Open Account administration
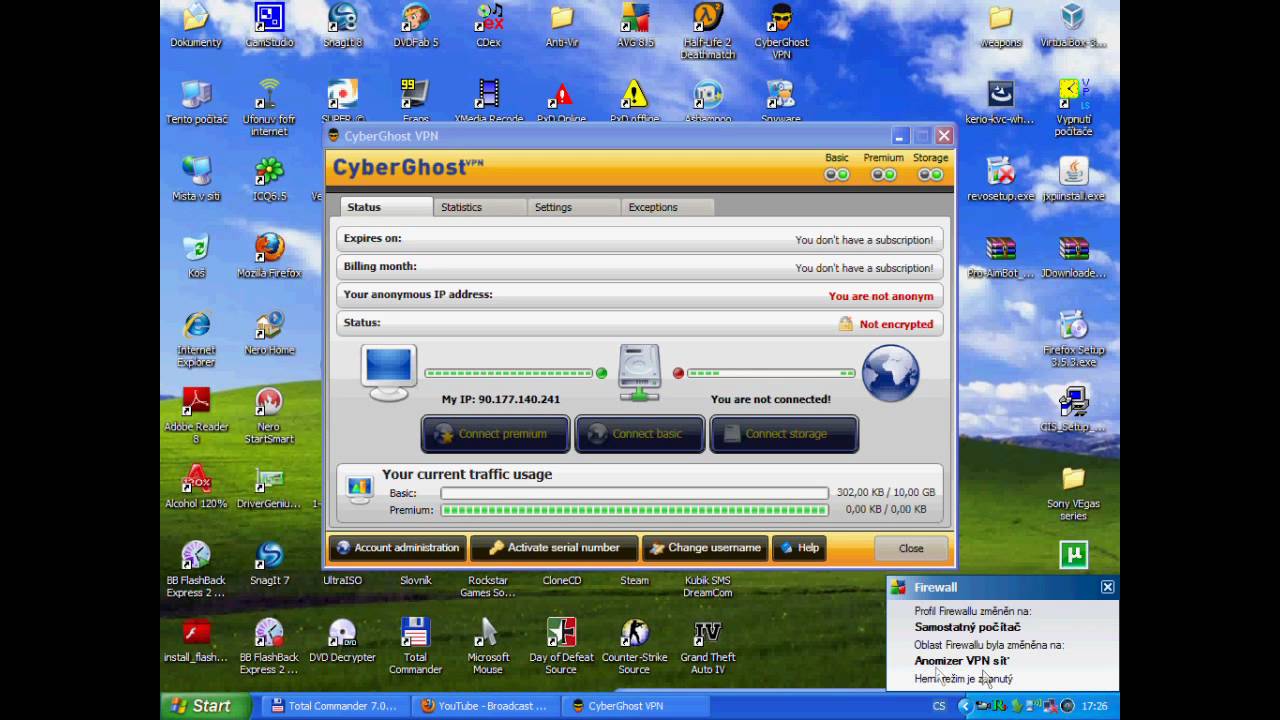This screenshot has width=1280, height=720. [x=398, y=548]
